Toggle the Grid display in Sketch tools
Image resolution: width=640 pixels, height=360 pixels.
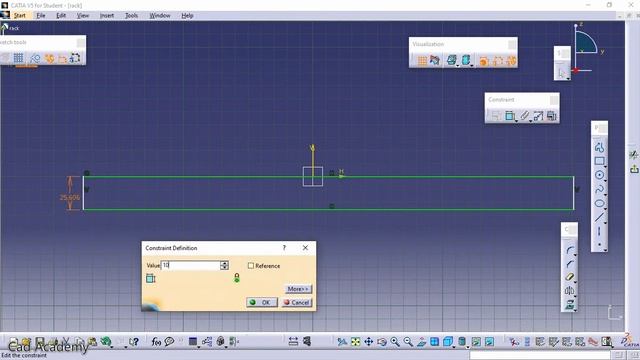[x=18, y=58]
